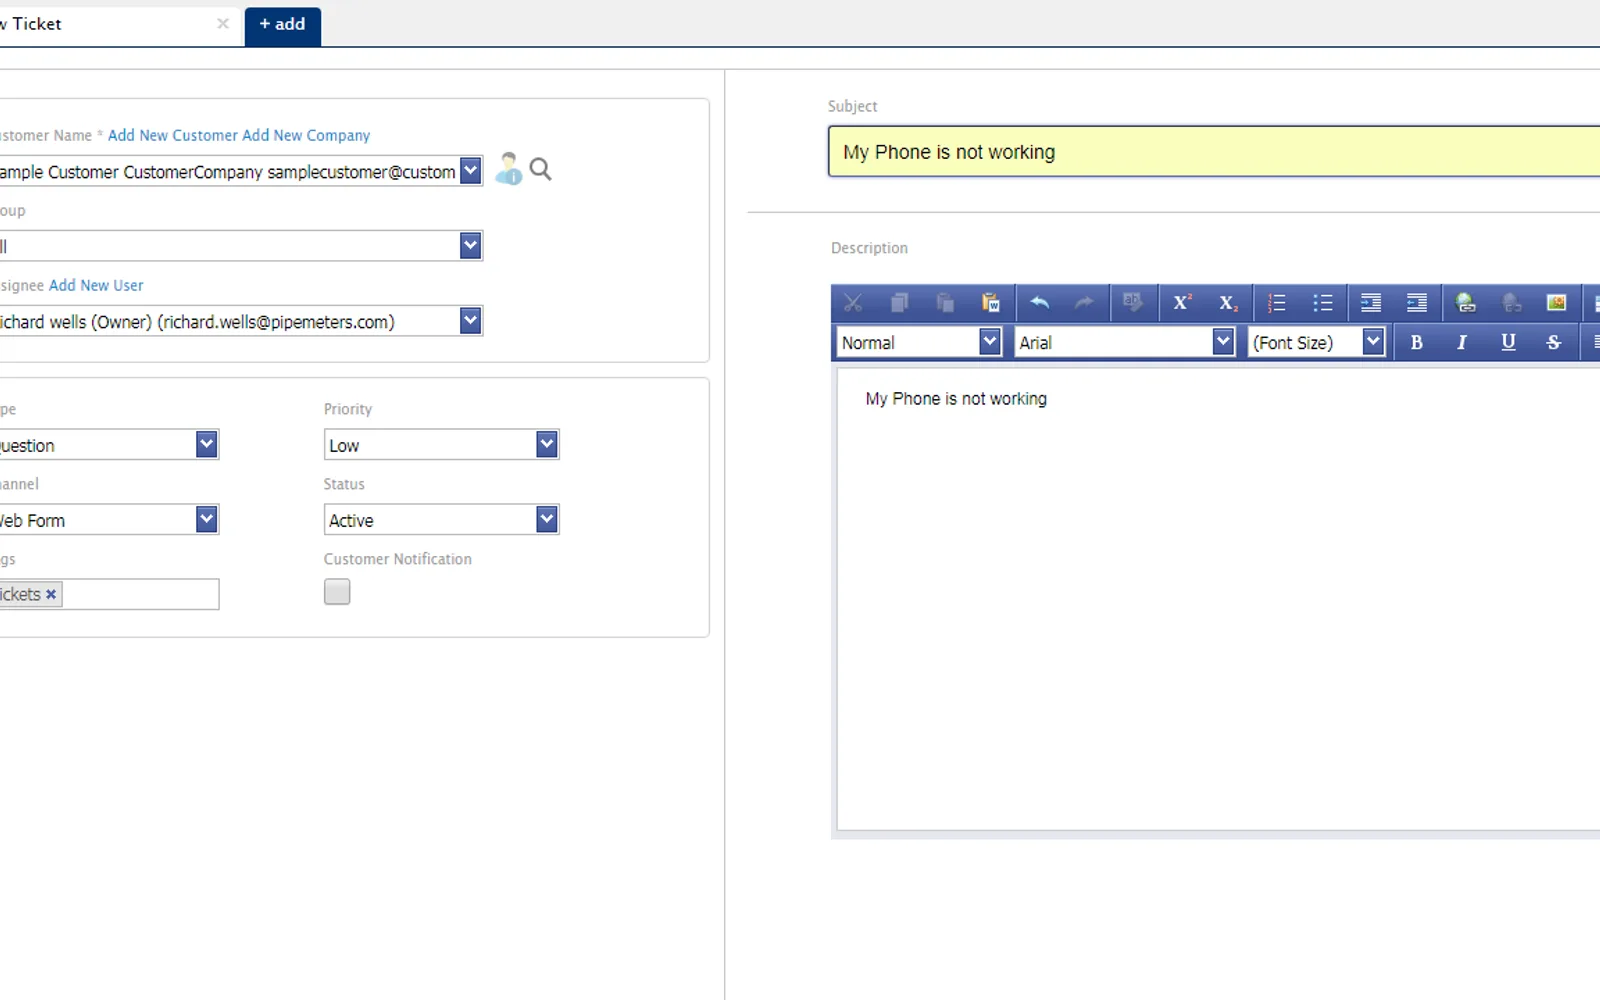Redo the edit in description editor
Screen dimensions: 1600x1000
pos(1085,303)
